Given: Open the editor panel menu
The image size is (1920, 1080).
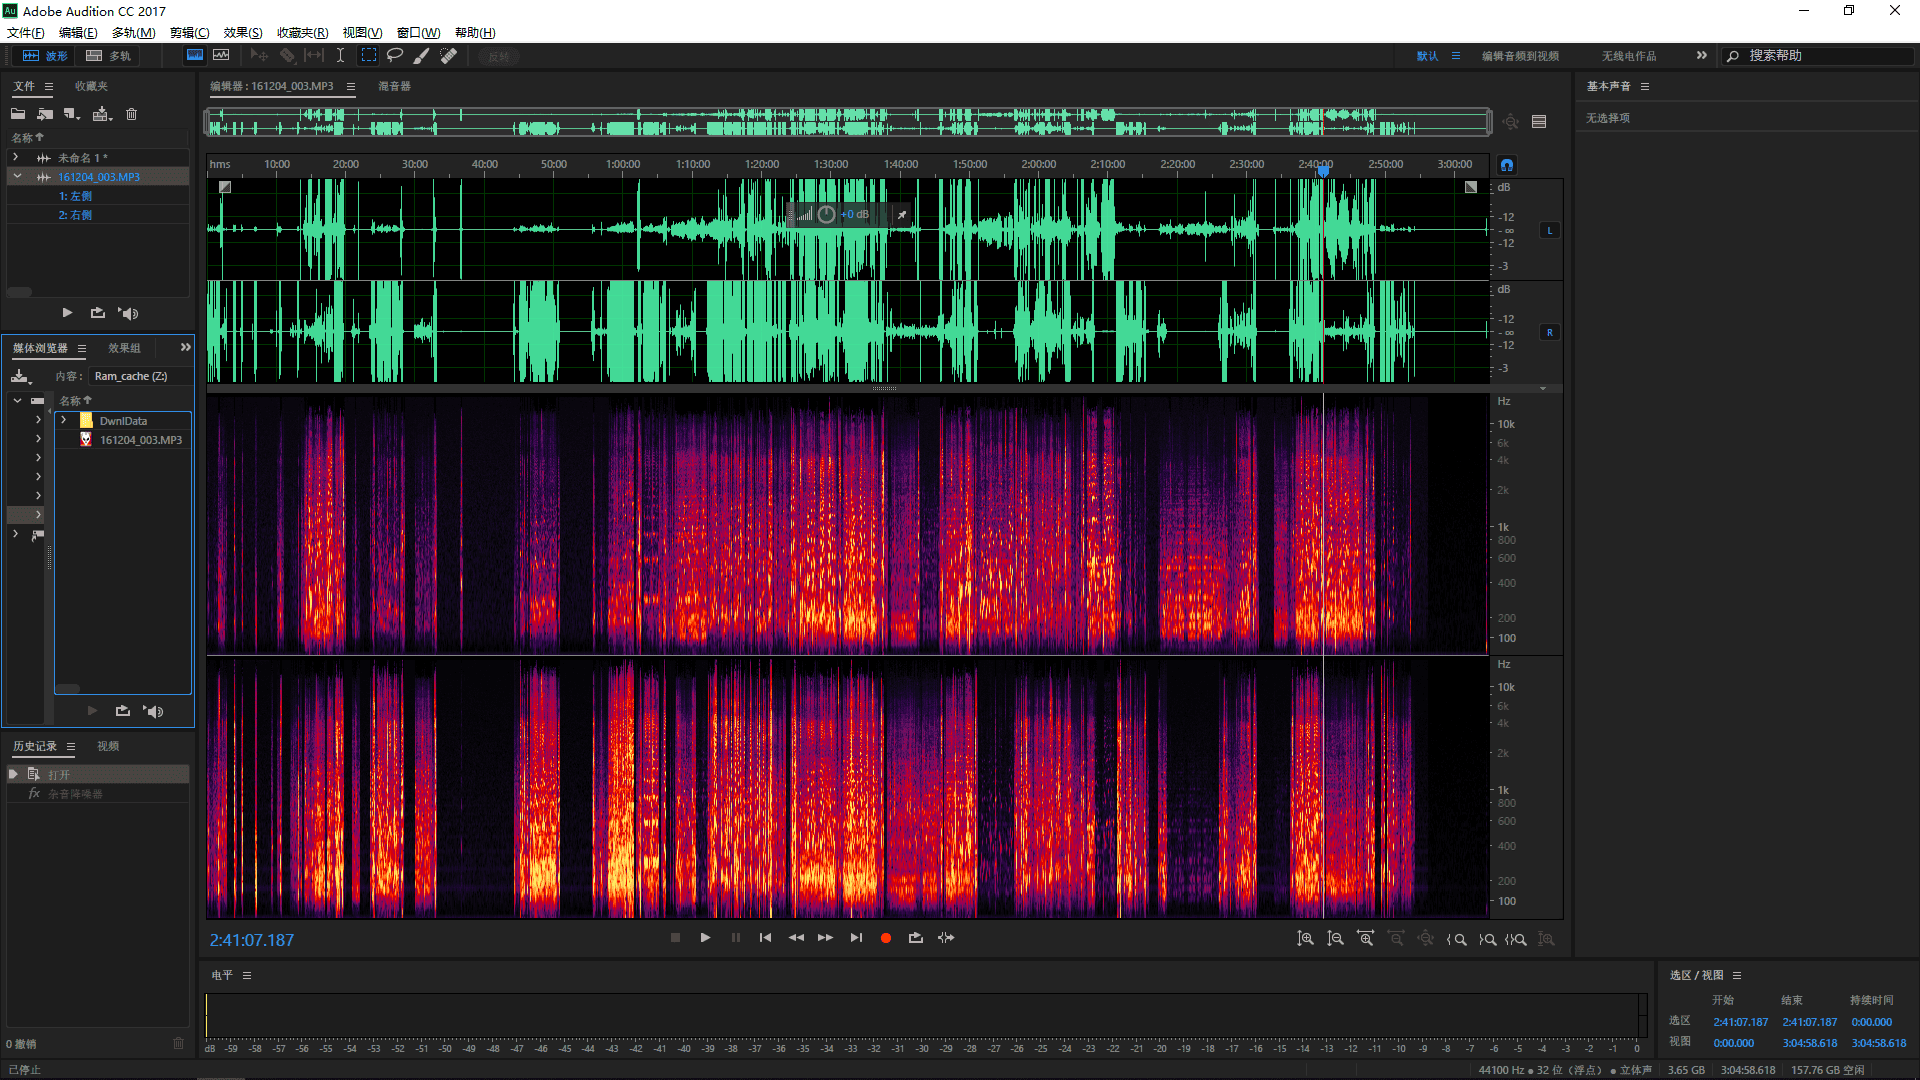Looking at the screenshot, I should click(x=351, y=87).
